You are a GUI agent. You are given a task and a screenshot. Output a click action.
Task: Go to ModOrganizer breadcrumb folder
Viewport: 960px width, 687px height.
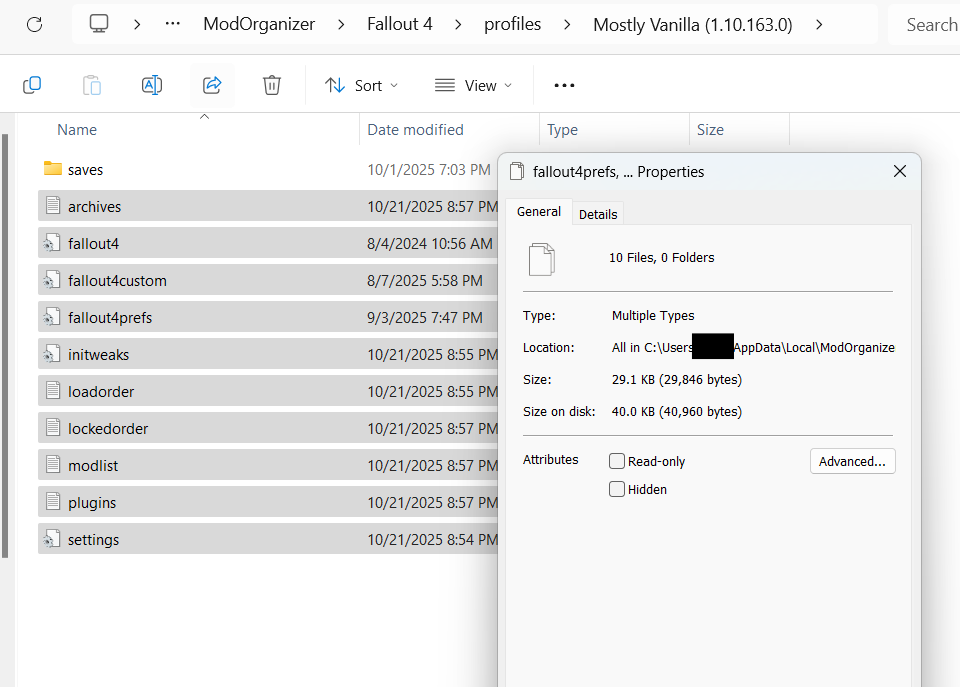(x=259, y=24)
